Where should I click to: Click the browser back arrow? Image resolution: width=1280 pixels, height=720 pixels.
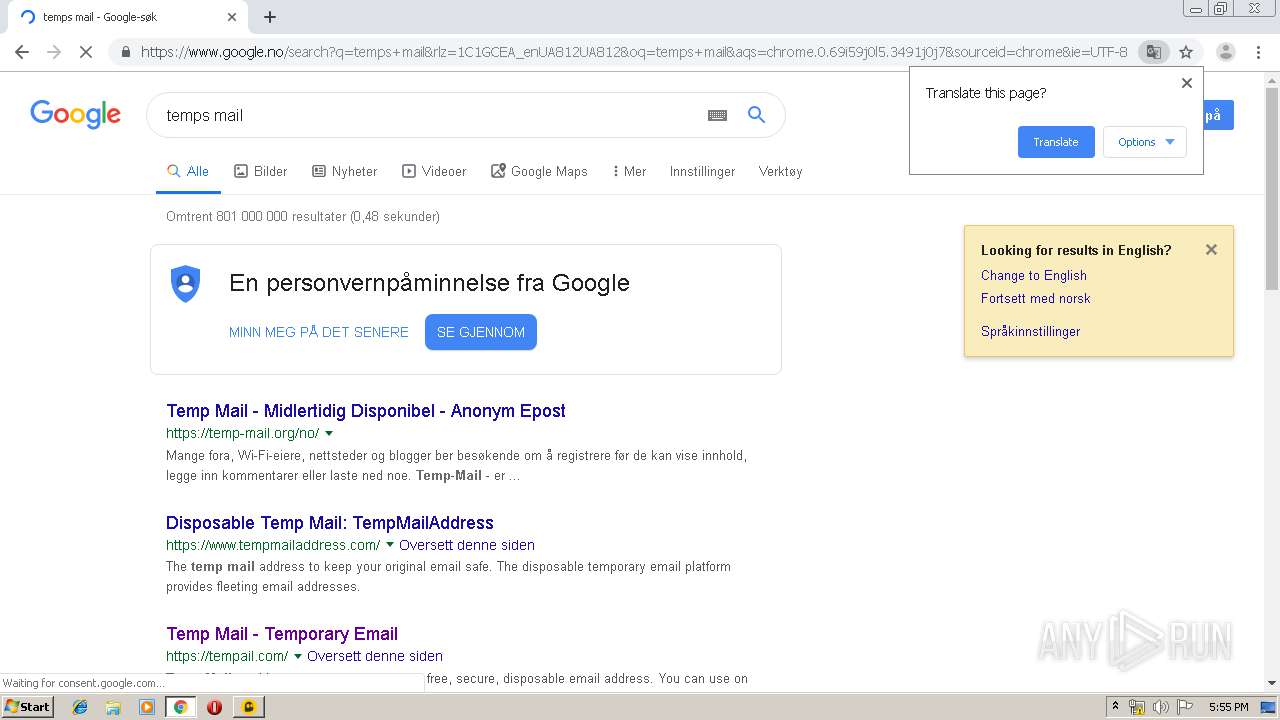tap(22, 52)
